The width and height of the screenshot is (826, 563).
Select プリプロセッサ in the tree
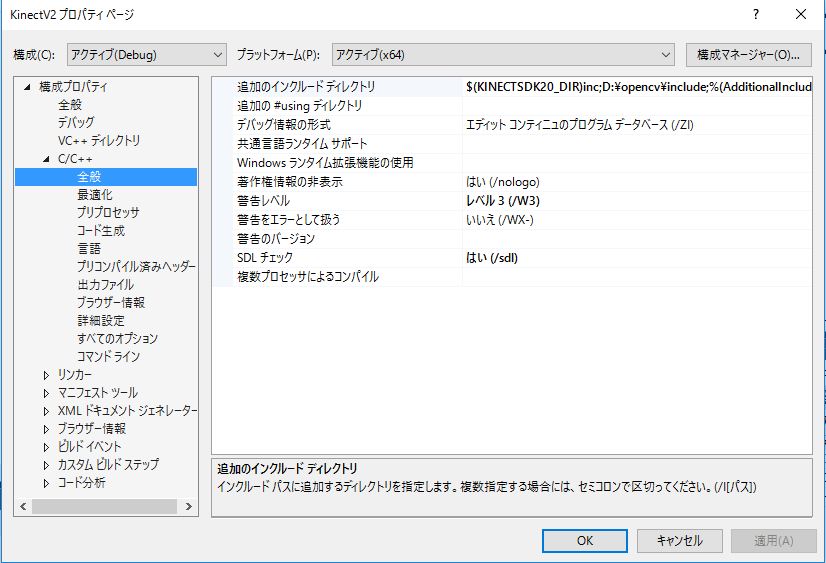click(x=108, y=213)
